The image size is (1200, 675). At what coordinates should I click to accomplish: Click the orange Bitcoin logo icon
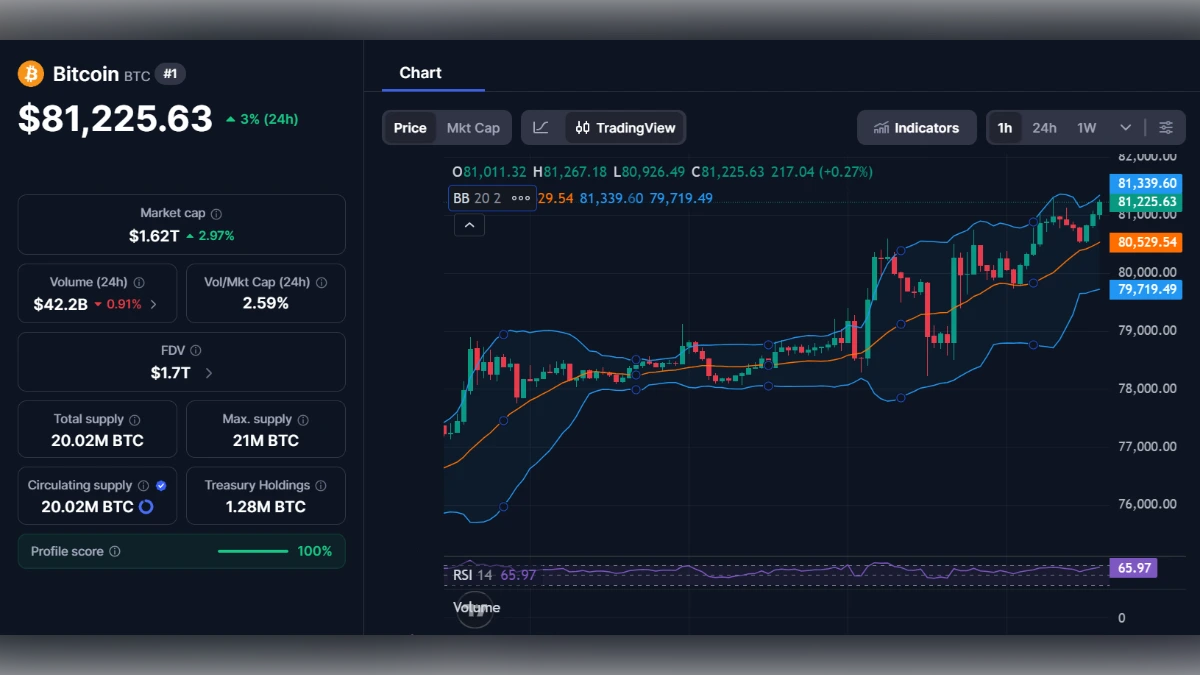[31, 74]
